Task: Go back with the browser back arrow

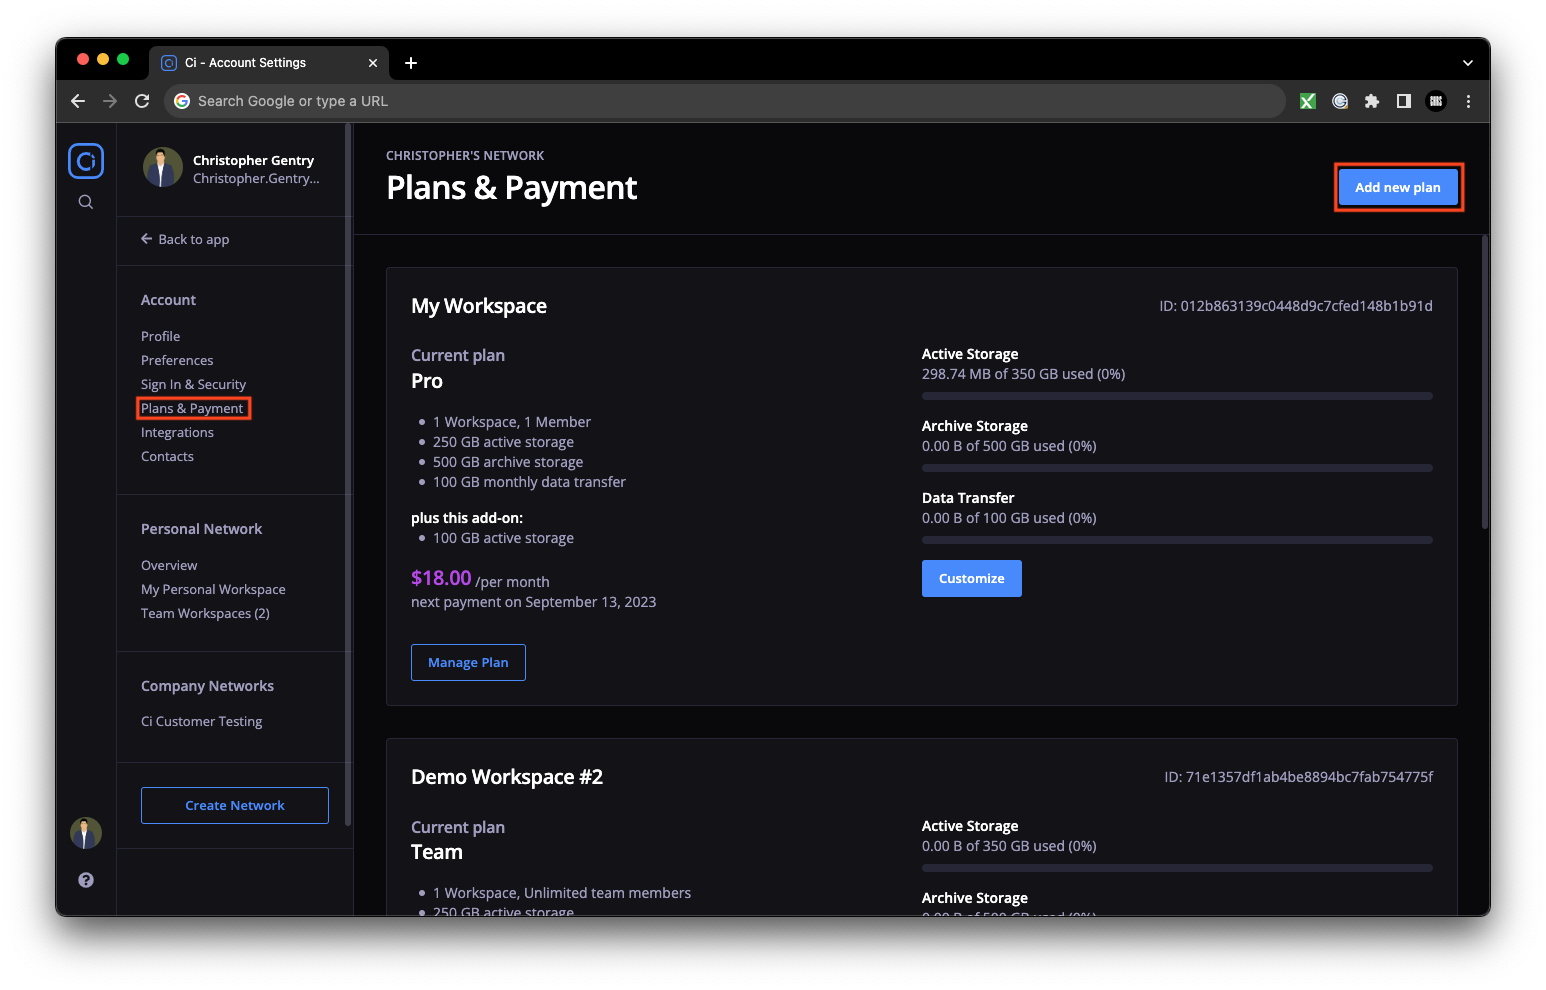Action: 78,101
